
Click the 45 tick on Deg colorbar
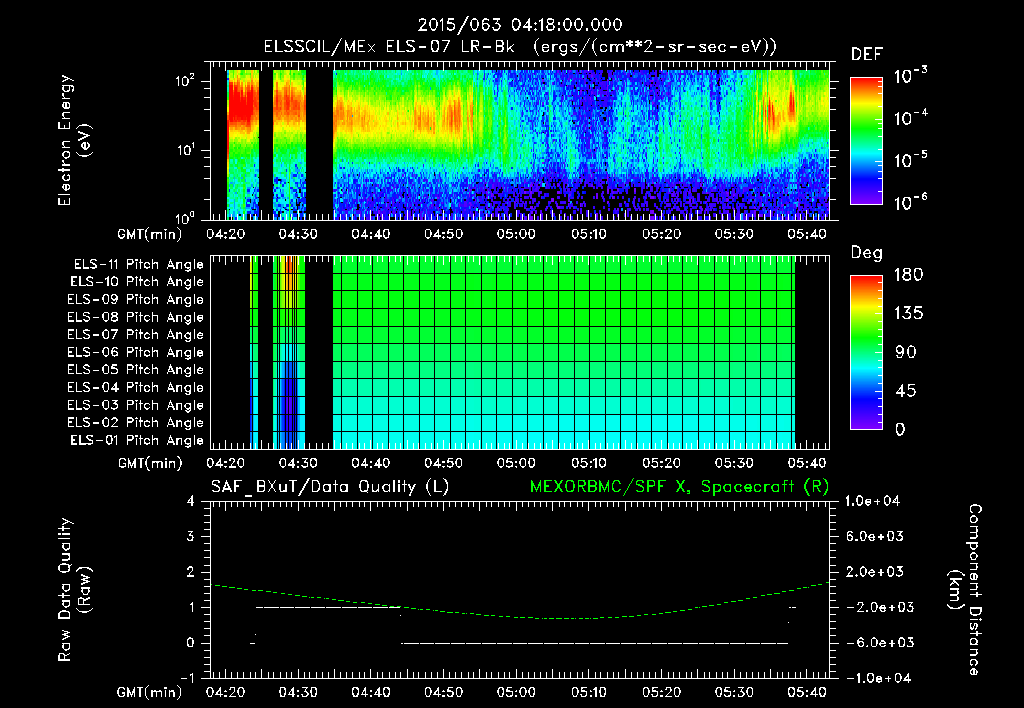pos(905,391)
